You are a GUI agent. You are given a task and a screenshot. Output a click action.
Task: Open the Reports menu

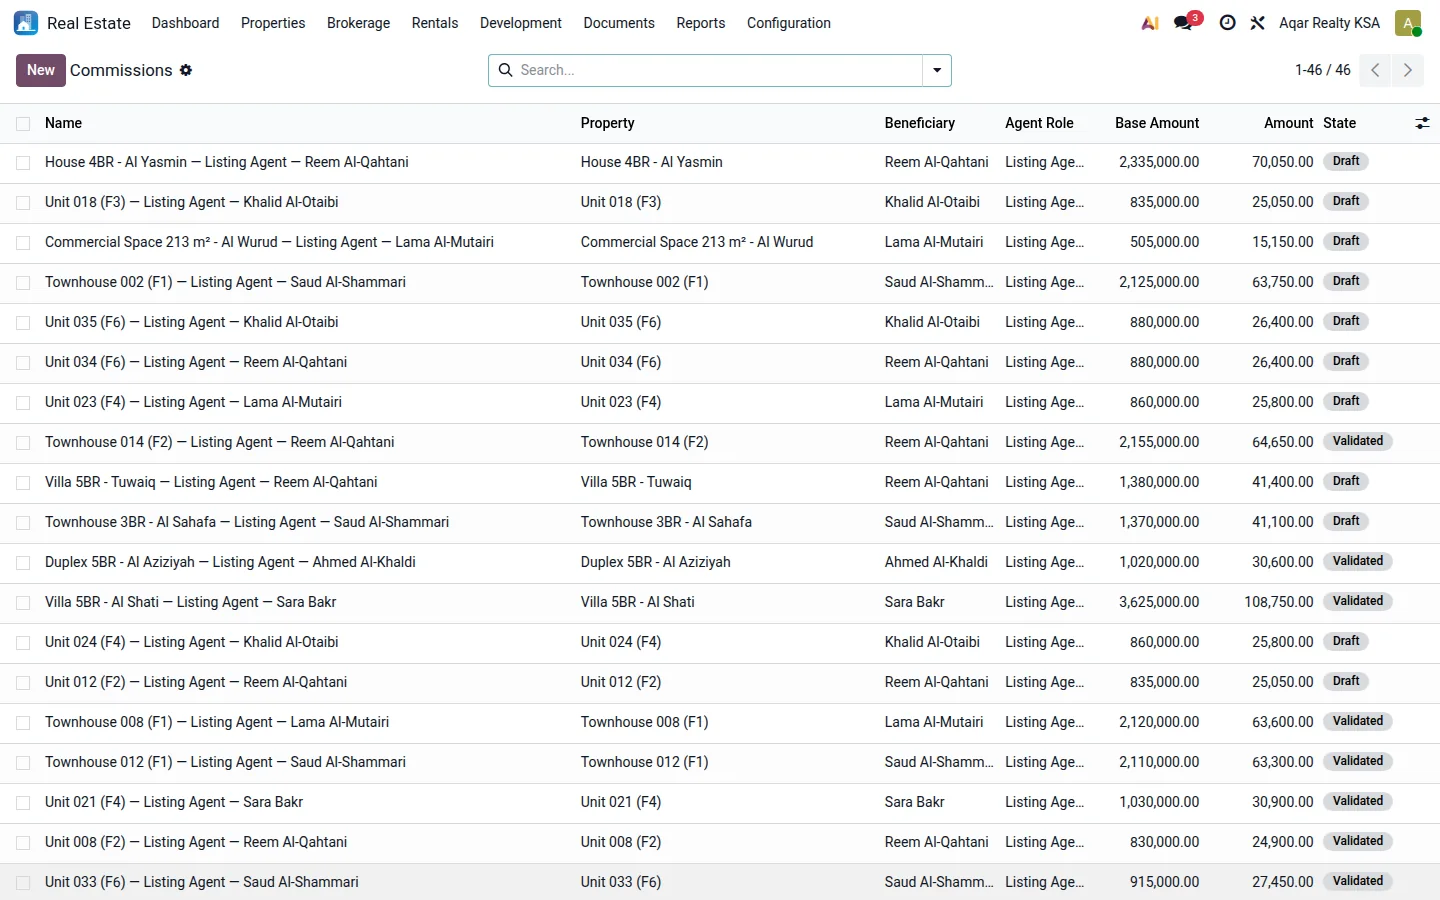coord(701,23)
